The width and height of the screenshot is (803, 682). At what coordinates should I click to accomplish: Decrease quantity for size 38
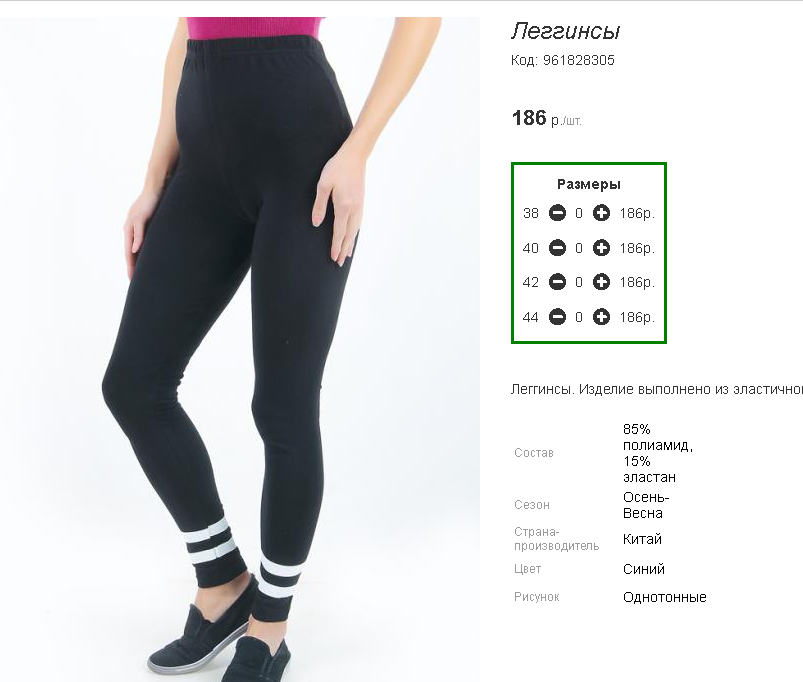coord(557,212)
